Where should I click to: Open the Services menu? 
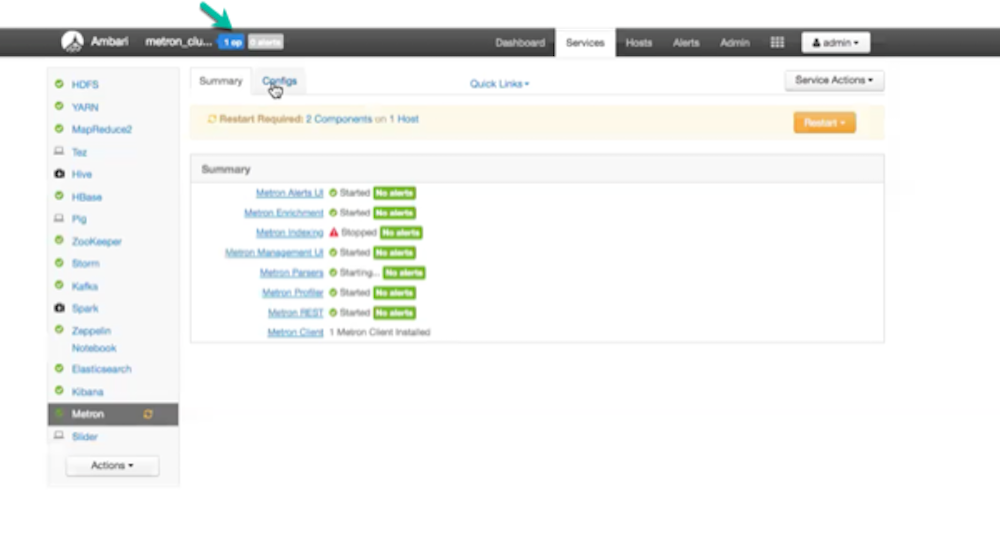tap(585, 43)
